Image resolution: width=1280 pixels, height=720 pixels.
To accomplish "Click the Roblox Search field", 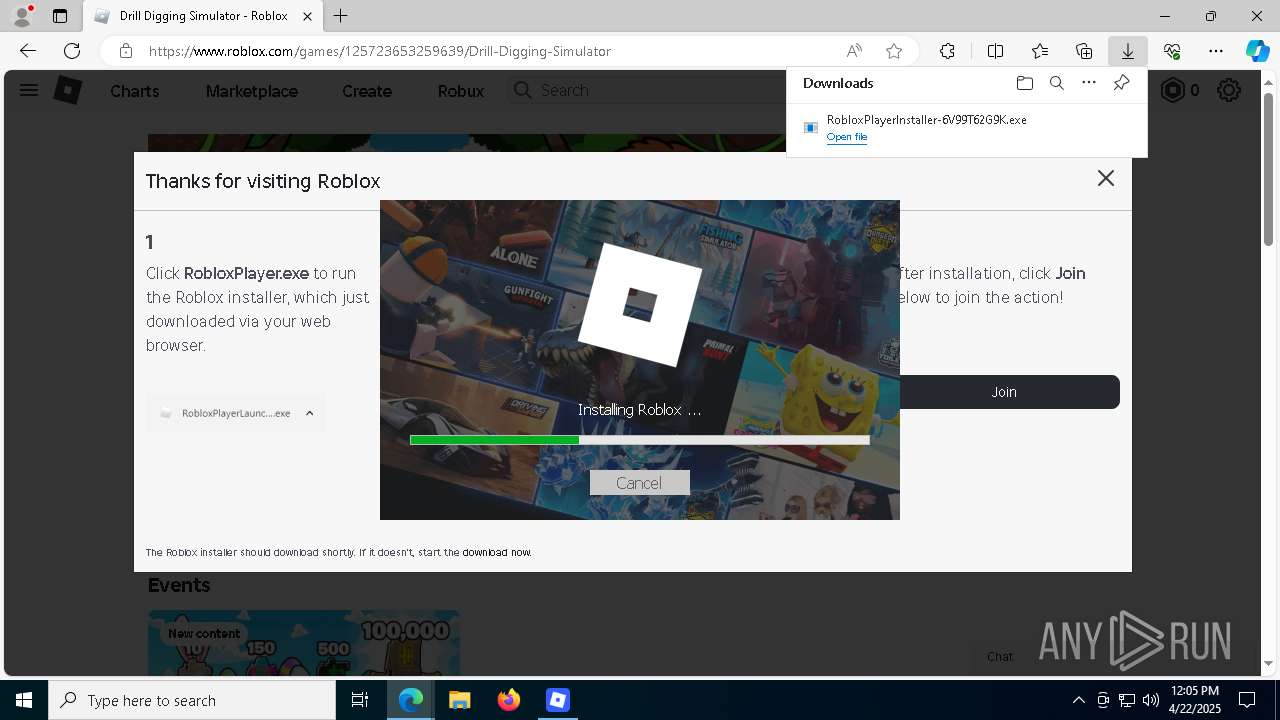I will pyautogui.click(x=645, y=90).
